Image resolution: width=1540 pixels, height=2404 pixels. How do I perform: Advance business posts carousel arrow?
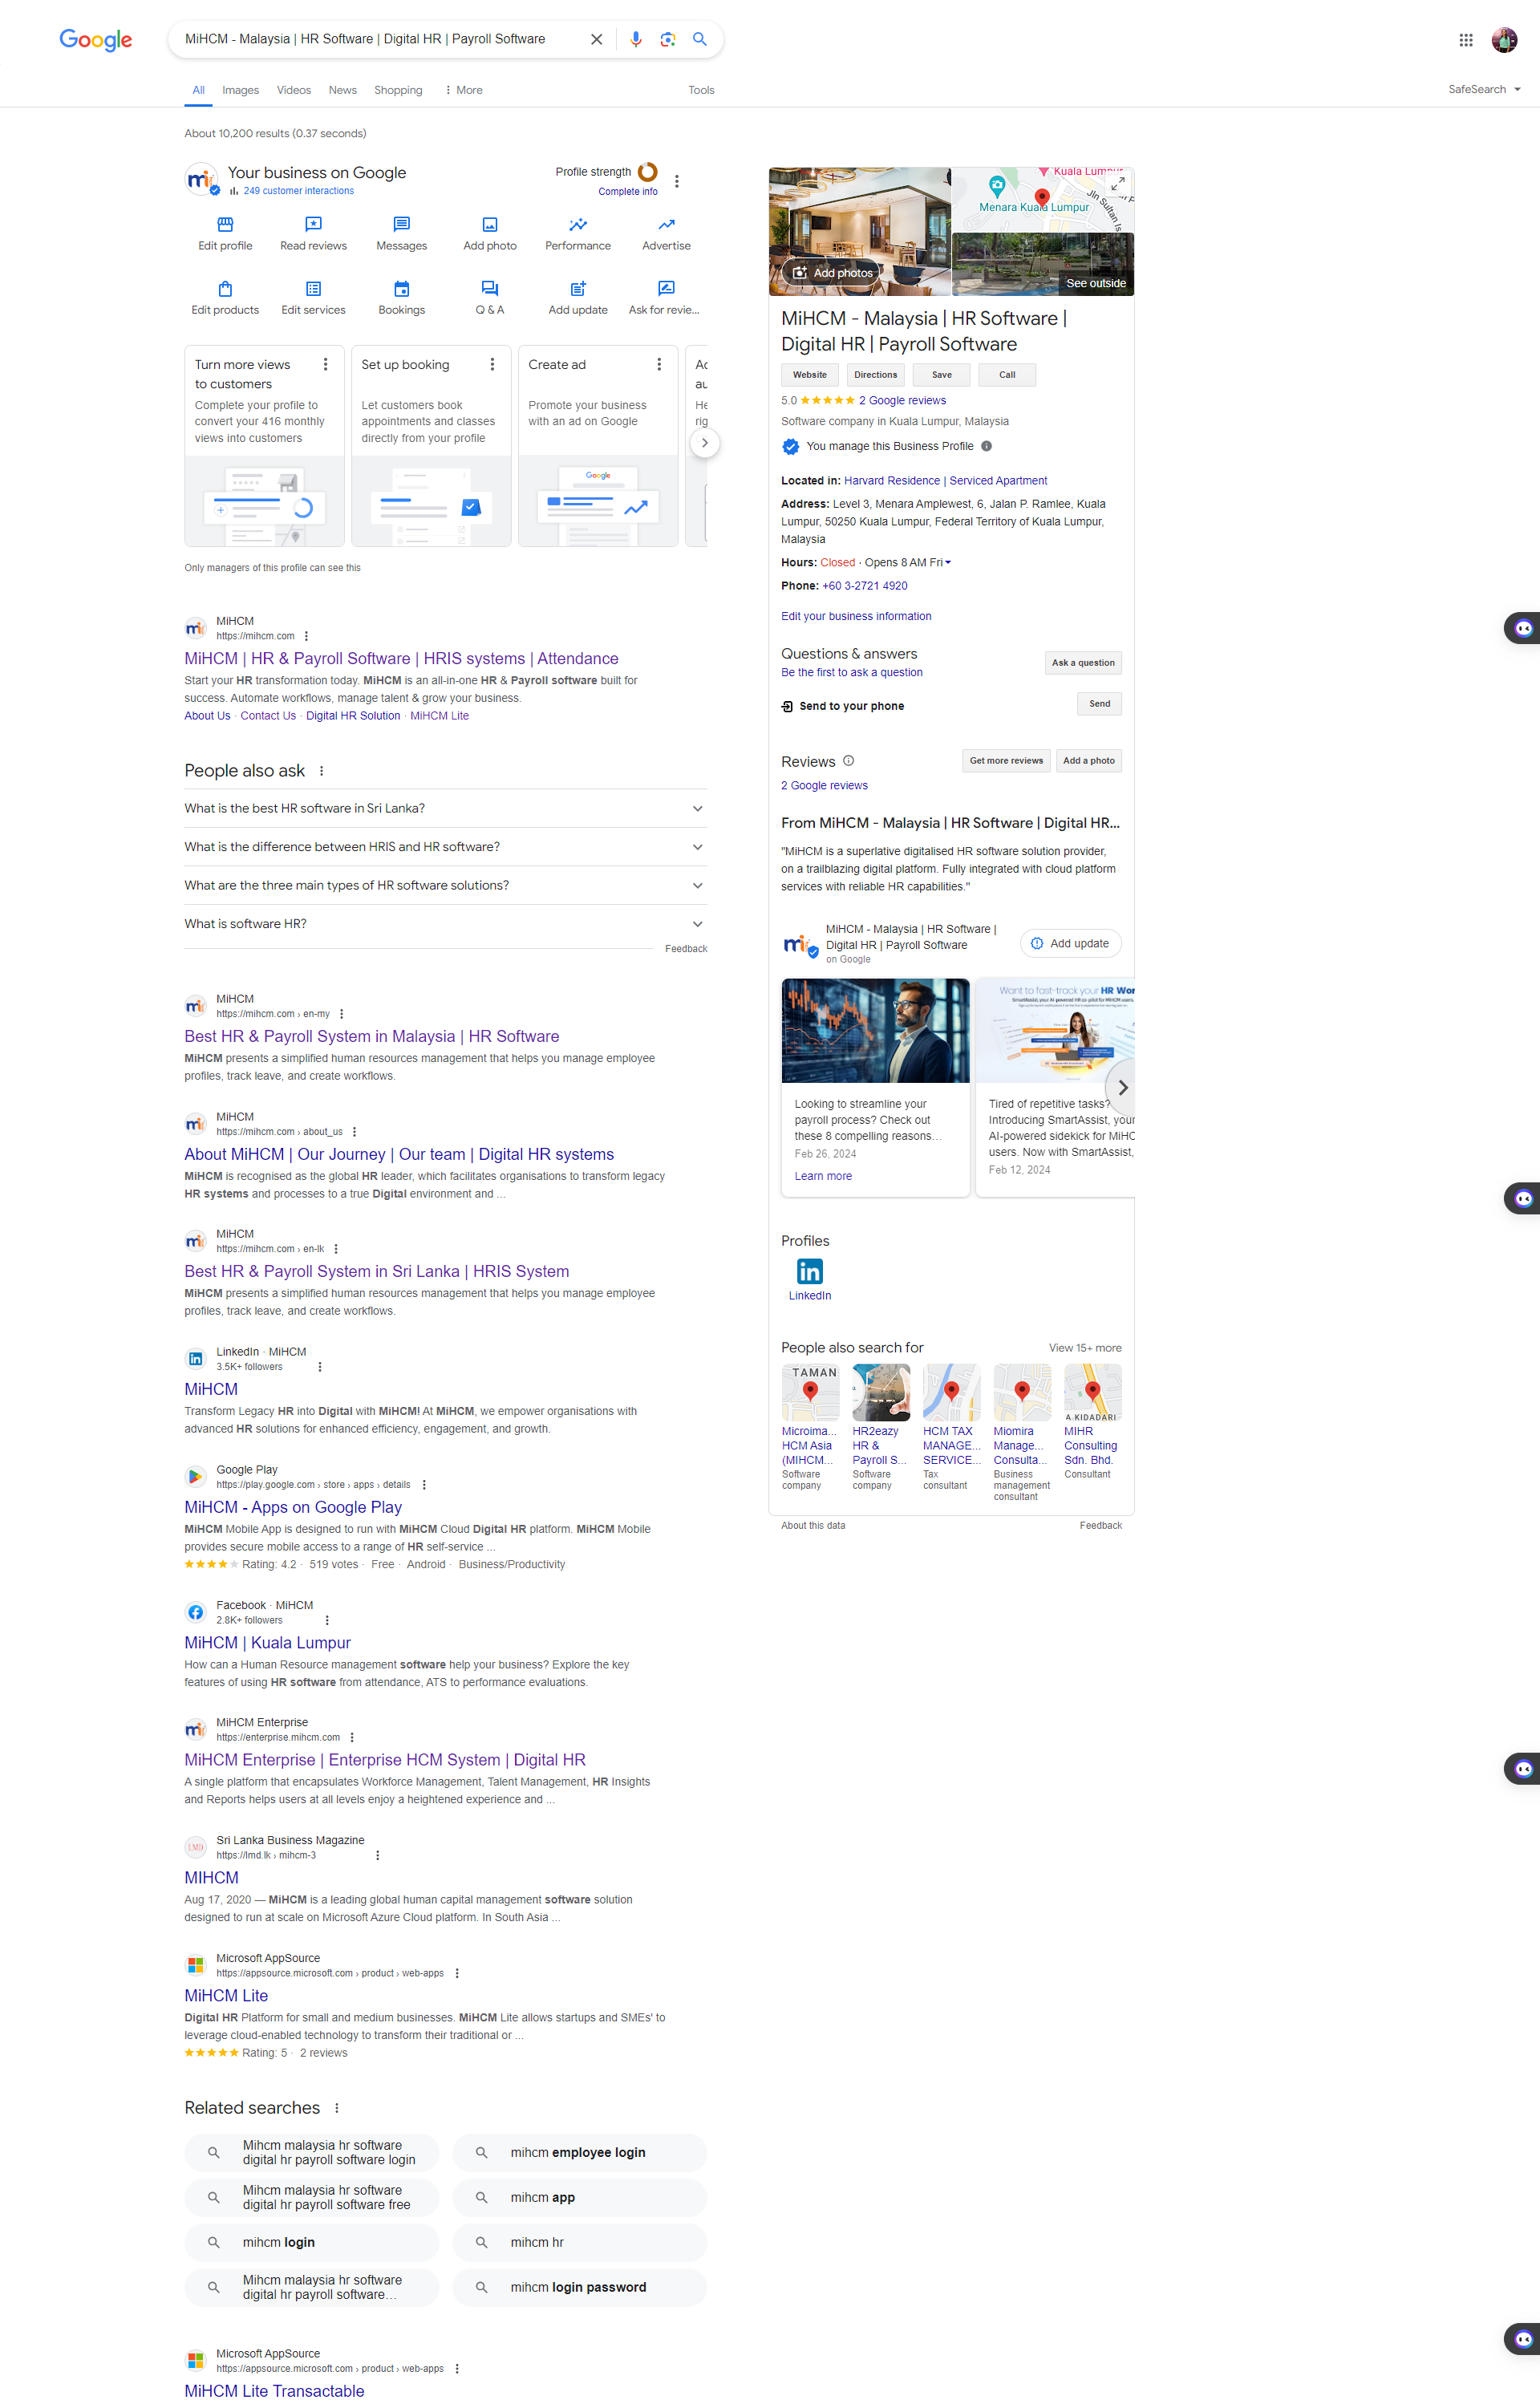[1122, 1087]
